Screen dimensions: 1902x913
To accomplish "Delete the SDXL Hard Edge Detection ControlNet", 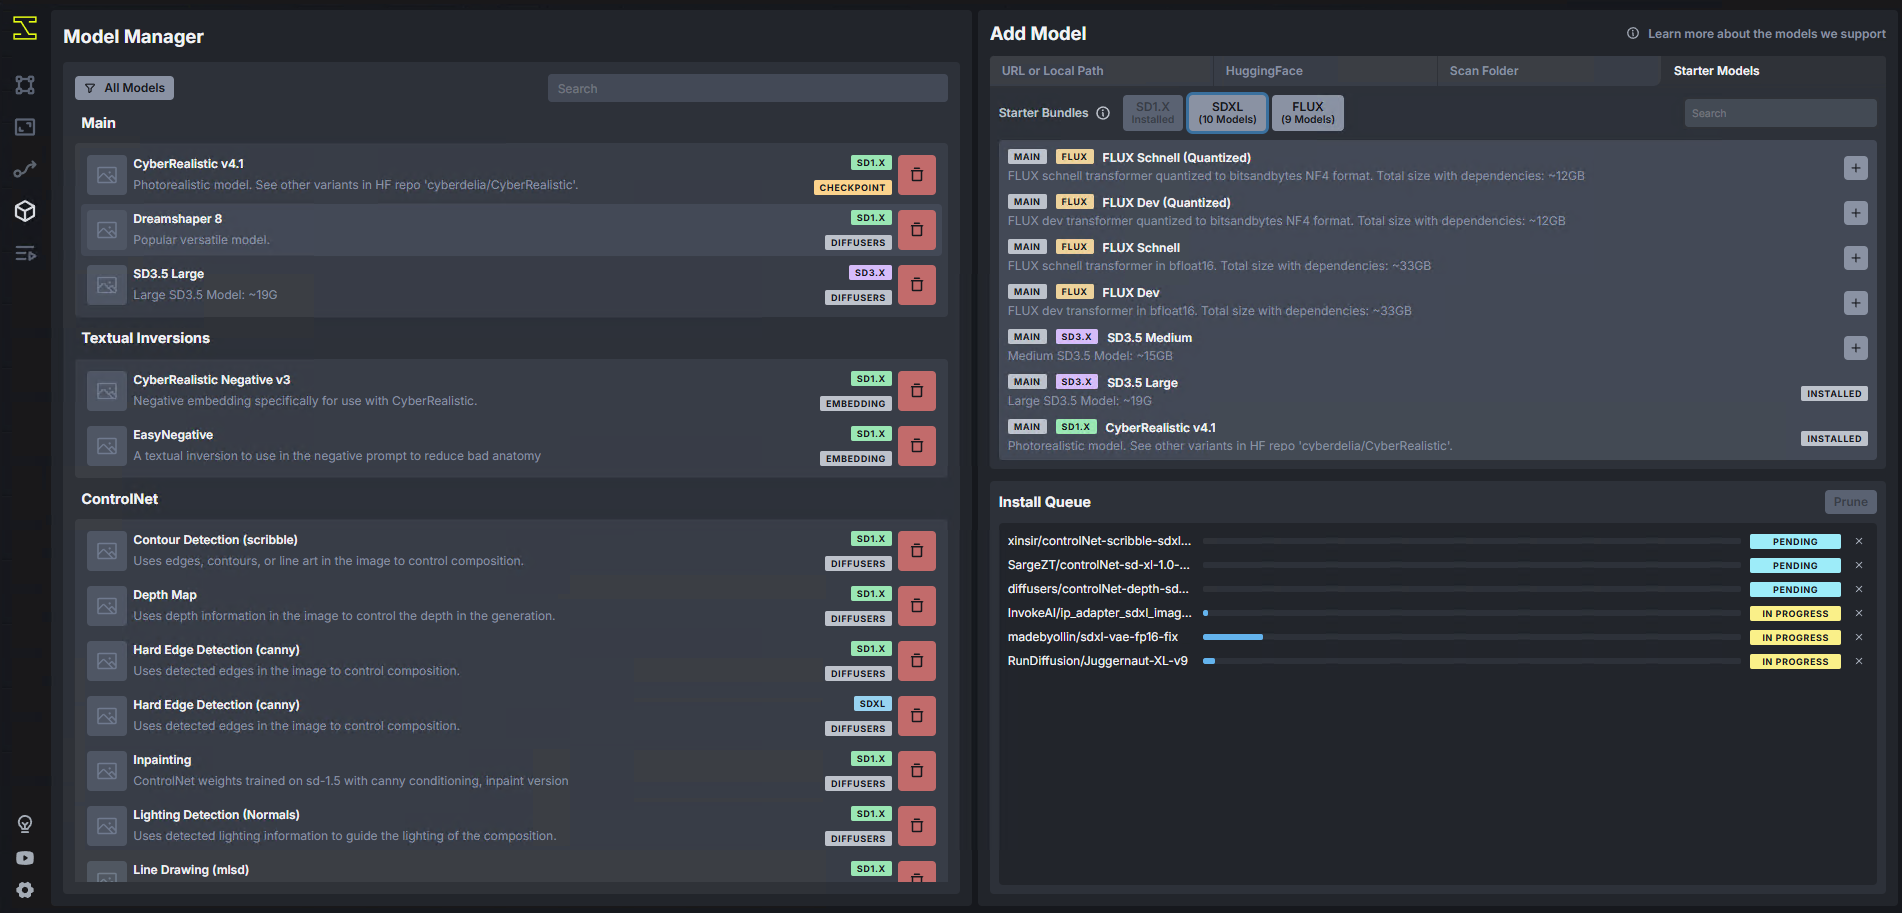I will point(917,716).
